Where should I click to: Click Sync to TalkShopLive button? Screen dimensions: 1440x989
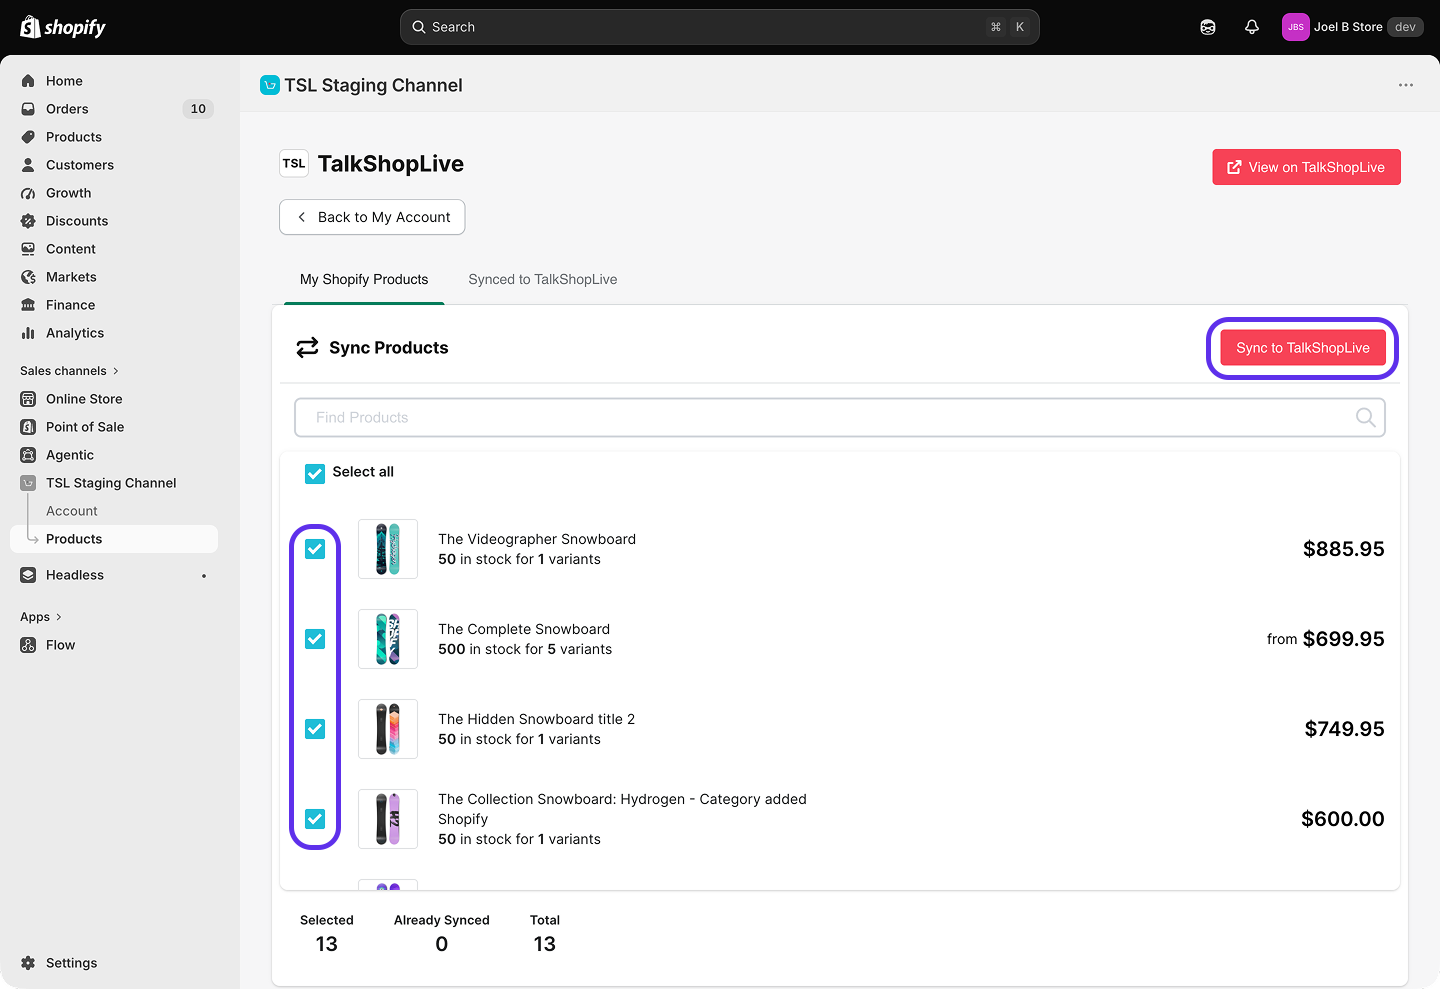pyautogui.click(x=1303, y=348)
